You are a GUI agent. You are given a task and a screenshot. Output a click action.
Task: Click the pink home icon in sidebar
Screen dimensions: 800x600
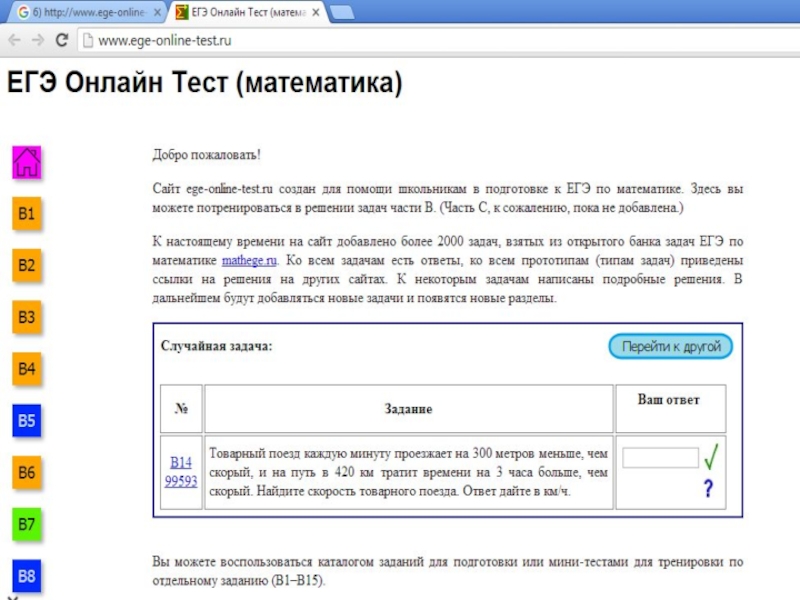click(27, 162)
